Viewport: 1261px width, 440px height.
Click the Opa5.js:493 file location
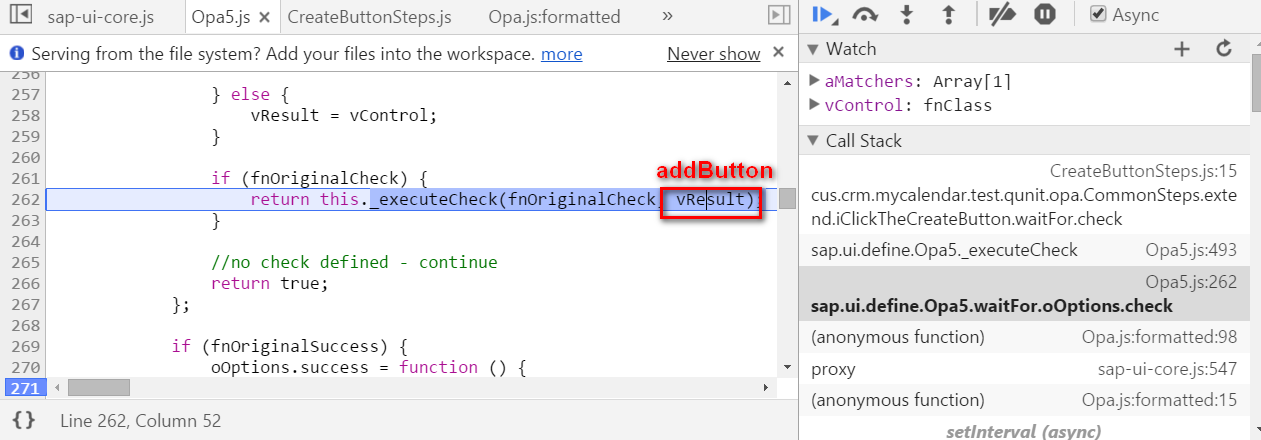(x=1191, y=250)
